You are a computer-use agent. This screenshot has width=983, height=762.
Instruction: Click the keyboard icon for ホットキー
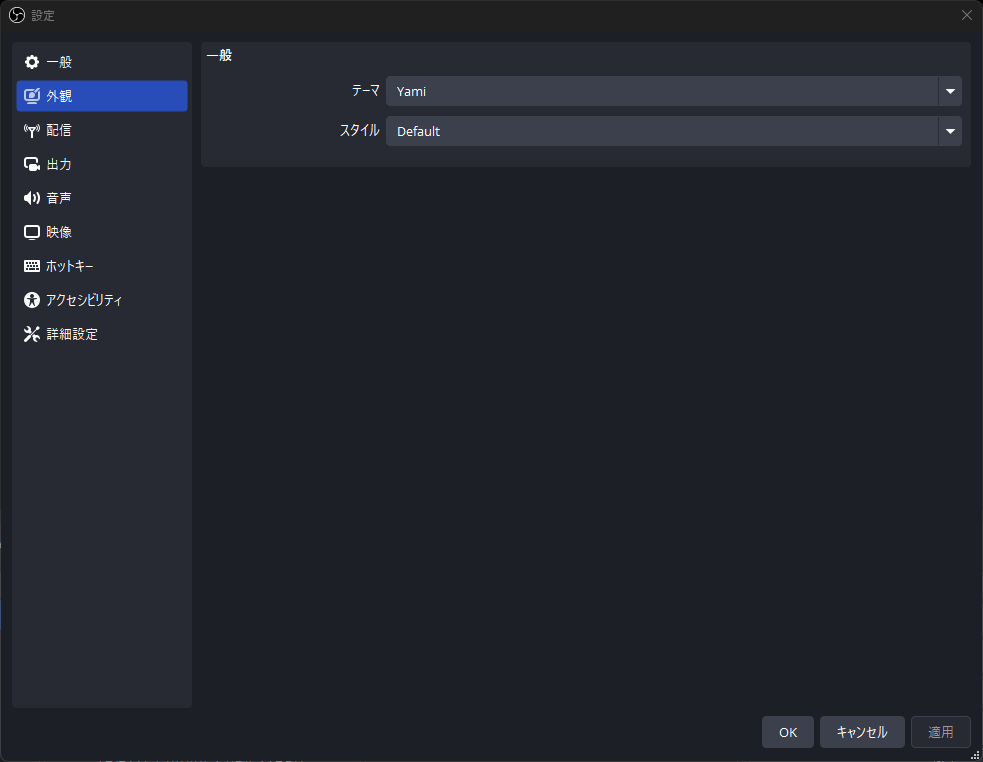31,266
